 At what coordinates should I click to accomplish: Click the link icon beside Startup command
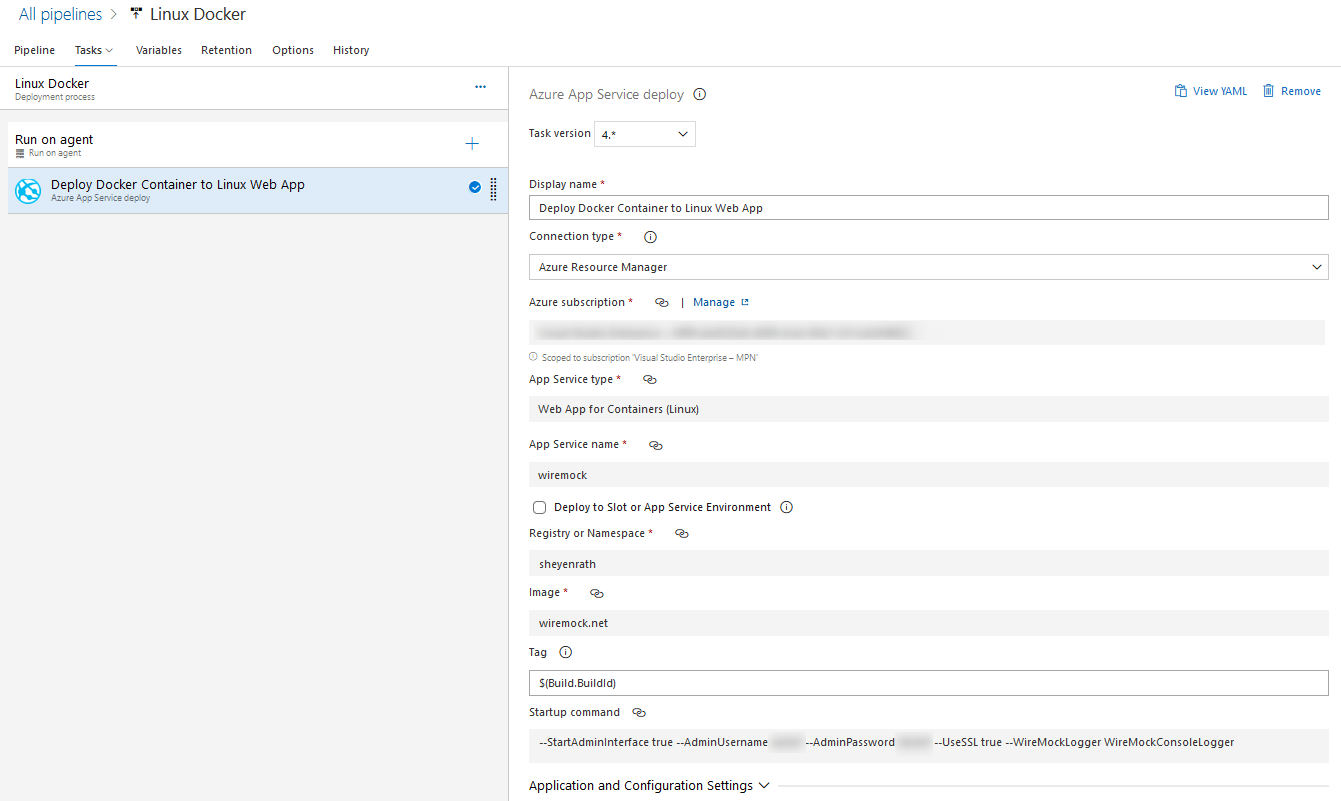[639, 713]
